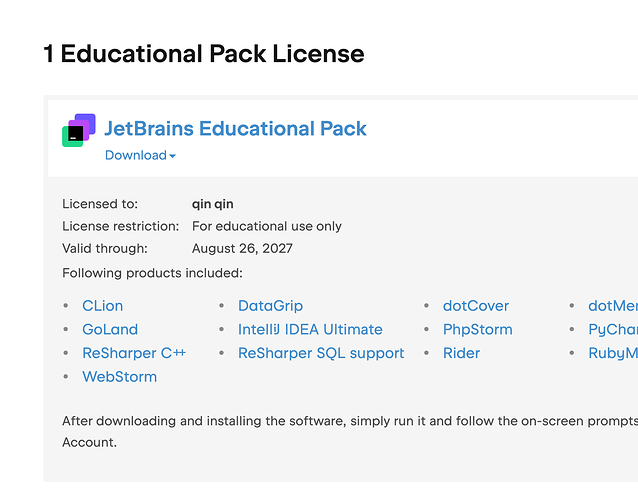
Task: Open the dotCover product link
Action: (x=476, y=306)
